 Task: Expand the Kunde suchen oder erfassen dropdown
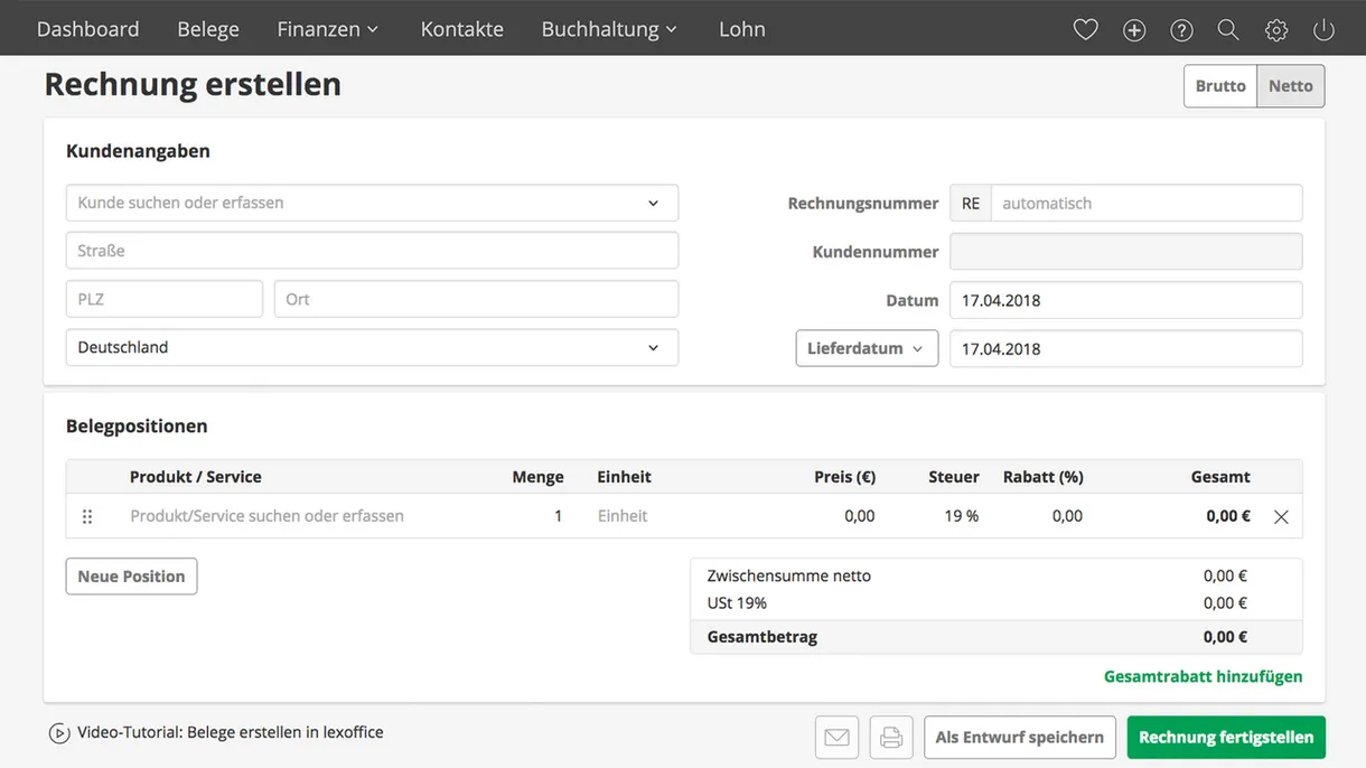(653, 203)
